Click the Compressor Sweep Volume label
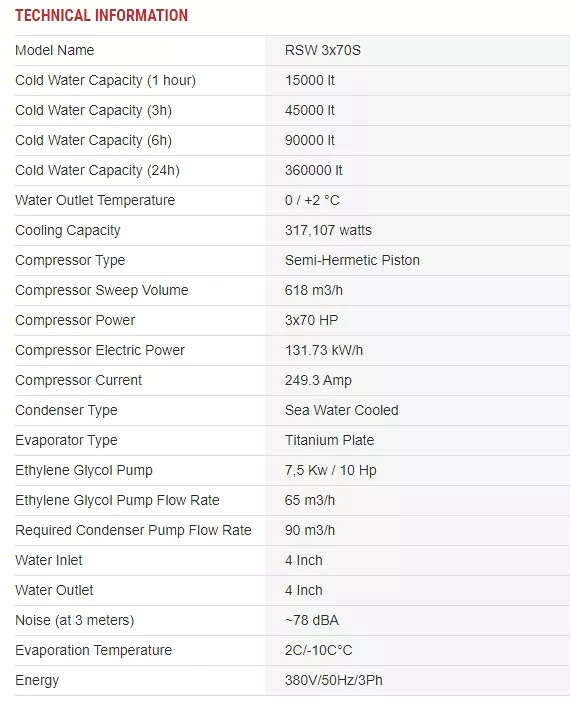The height and width of the screenshot is (702, 571). tap(102, 290)
